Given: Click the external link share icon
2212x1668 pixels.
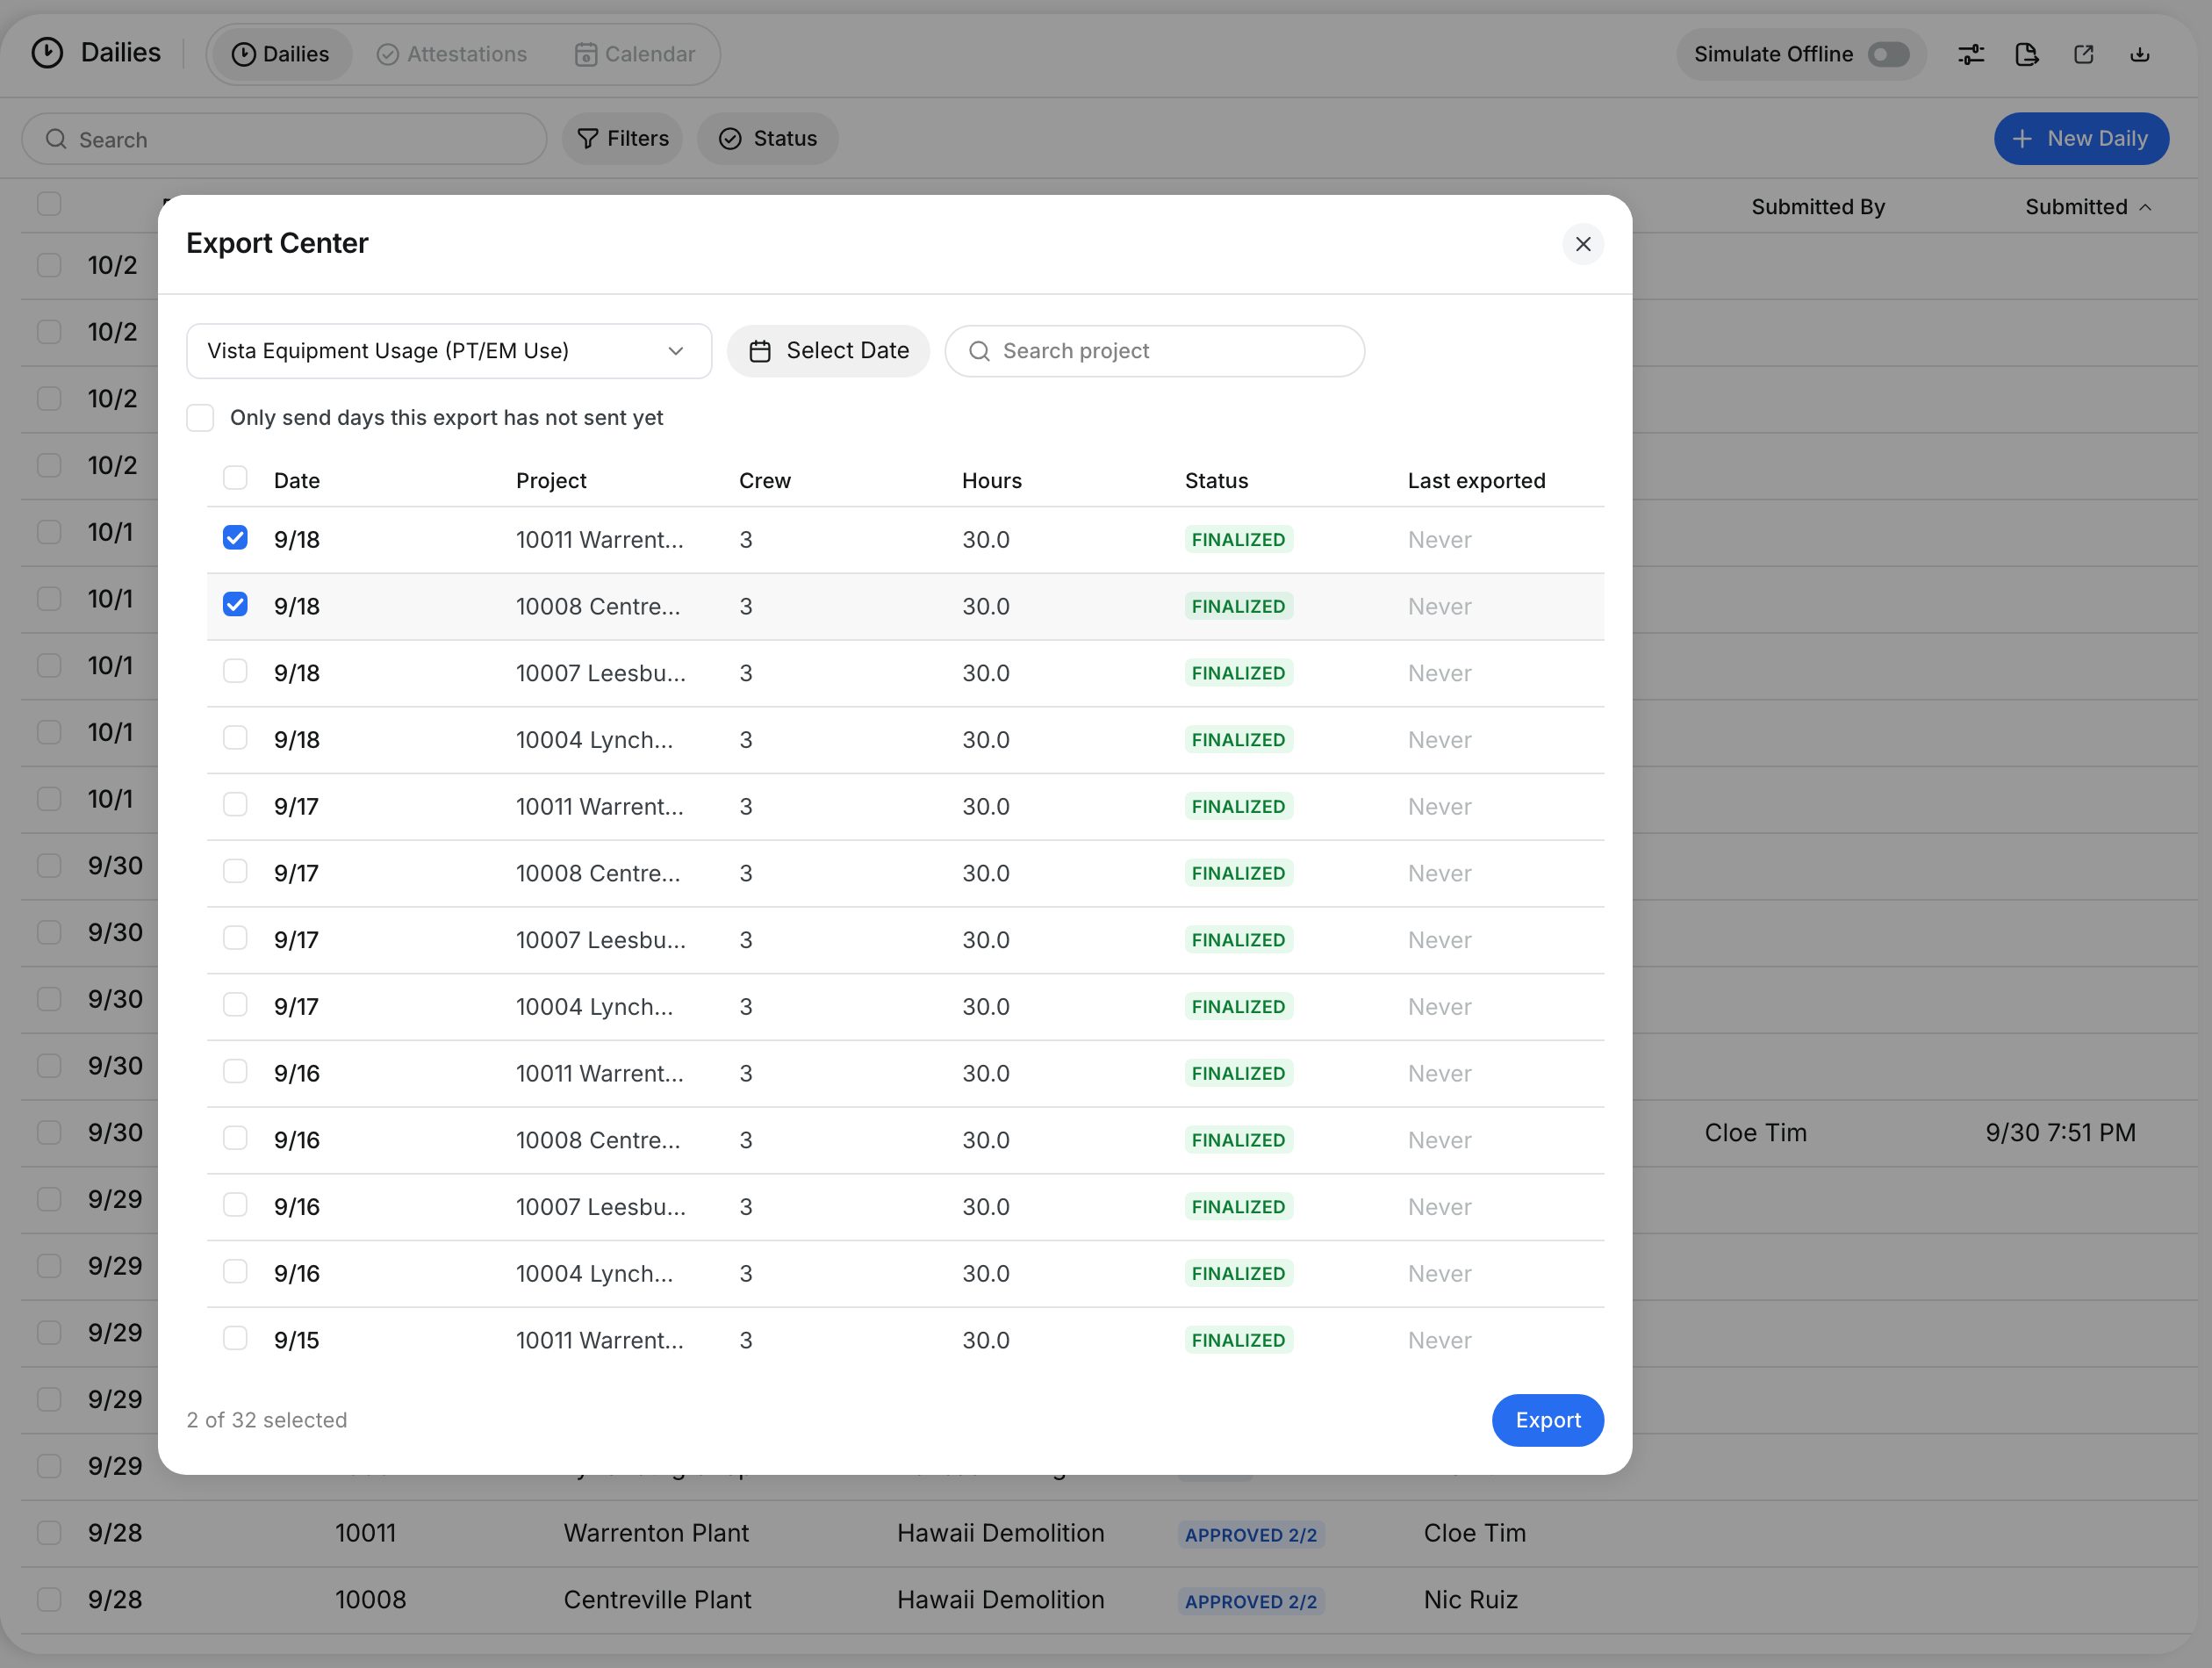Looking at the screenshot, I should point(2083,54).
